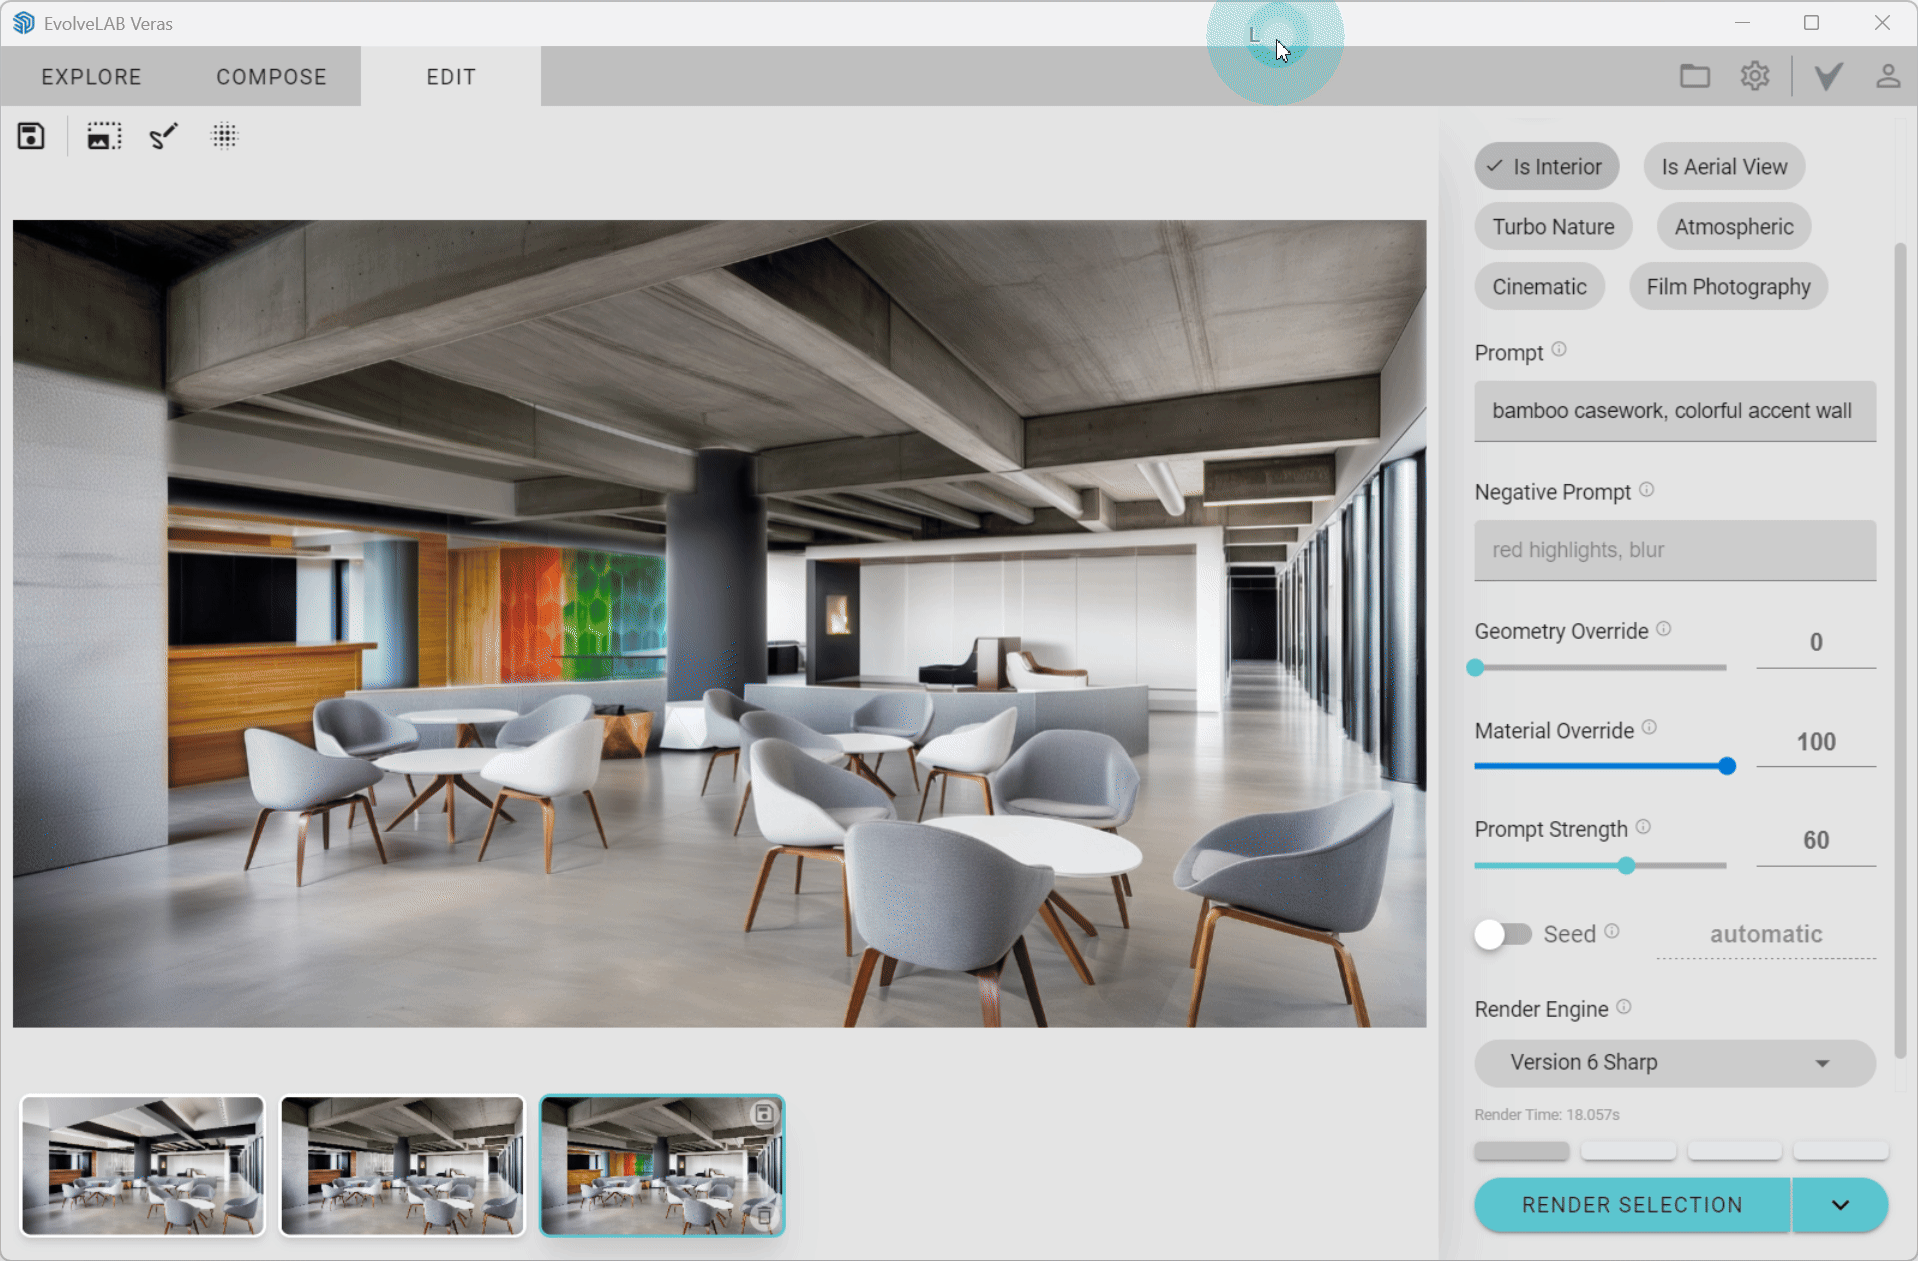Click the info icon beside Geometry Override
This screenshot has width=1918, height=1261.
(1663, 629)
